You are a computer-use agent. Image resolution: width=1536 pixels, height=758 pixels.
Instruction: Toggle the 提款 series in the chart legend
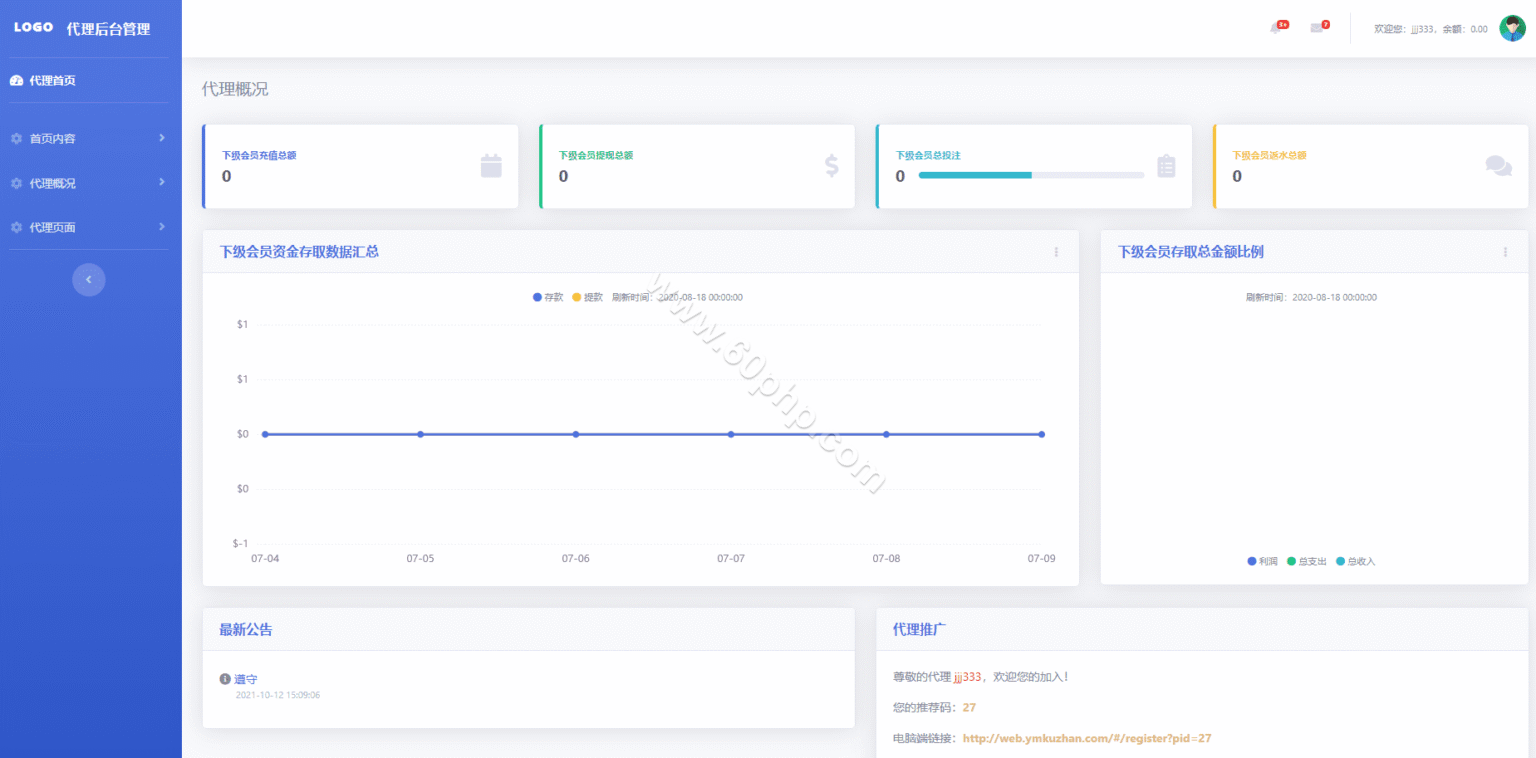(x=588, y=297)
